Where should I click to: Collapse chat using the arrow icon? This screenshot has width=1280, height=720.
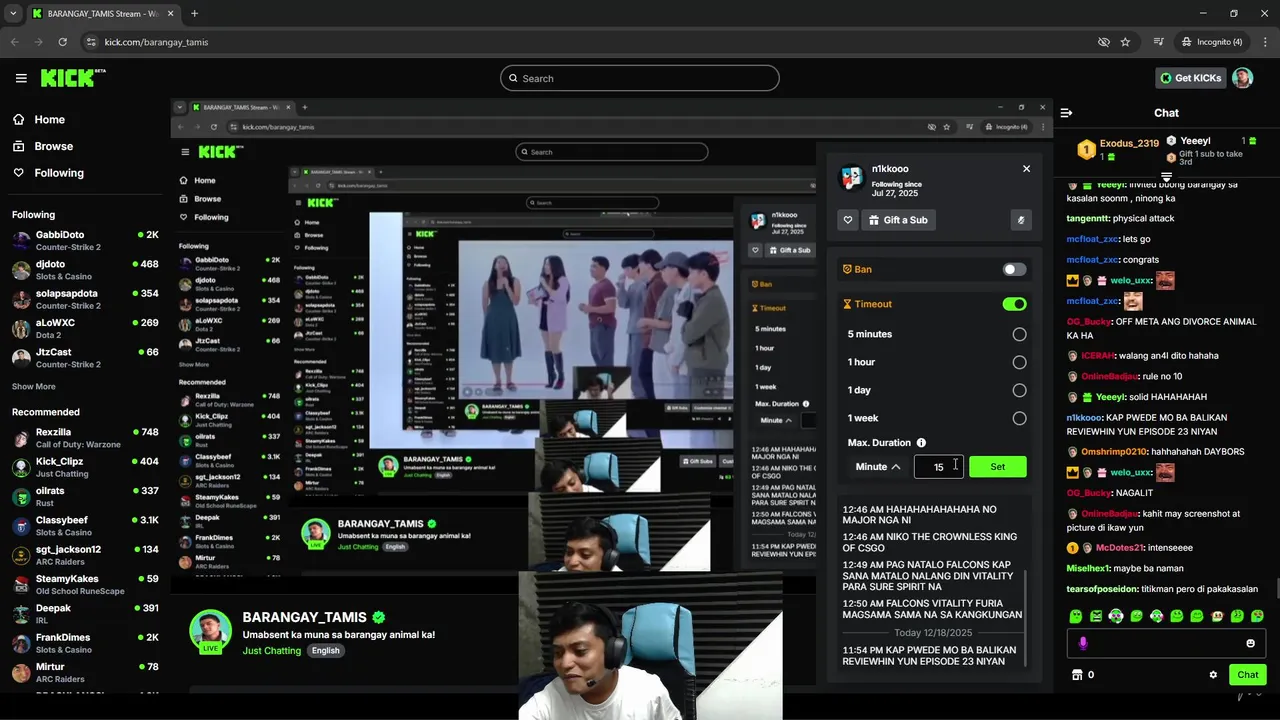coord(1066,113)
